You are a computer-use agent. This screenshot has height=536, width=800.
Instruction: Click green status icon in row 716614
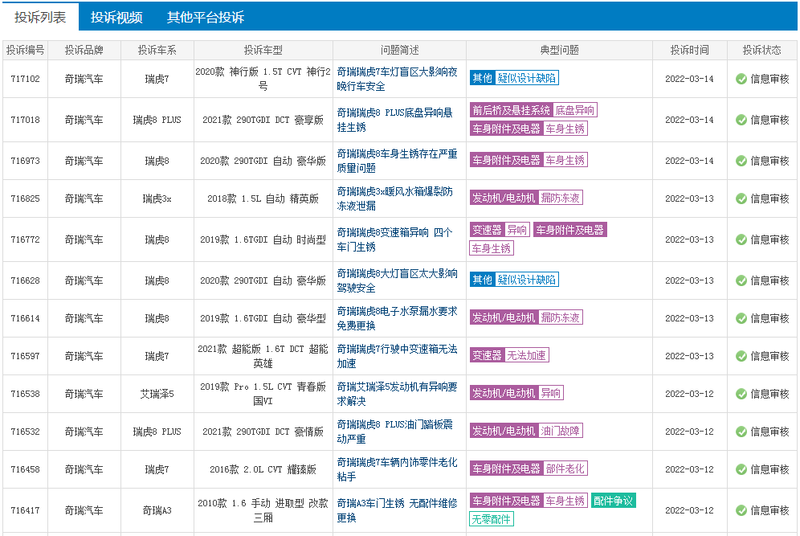tap(741, 318)
